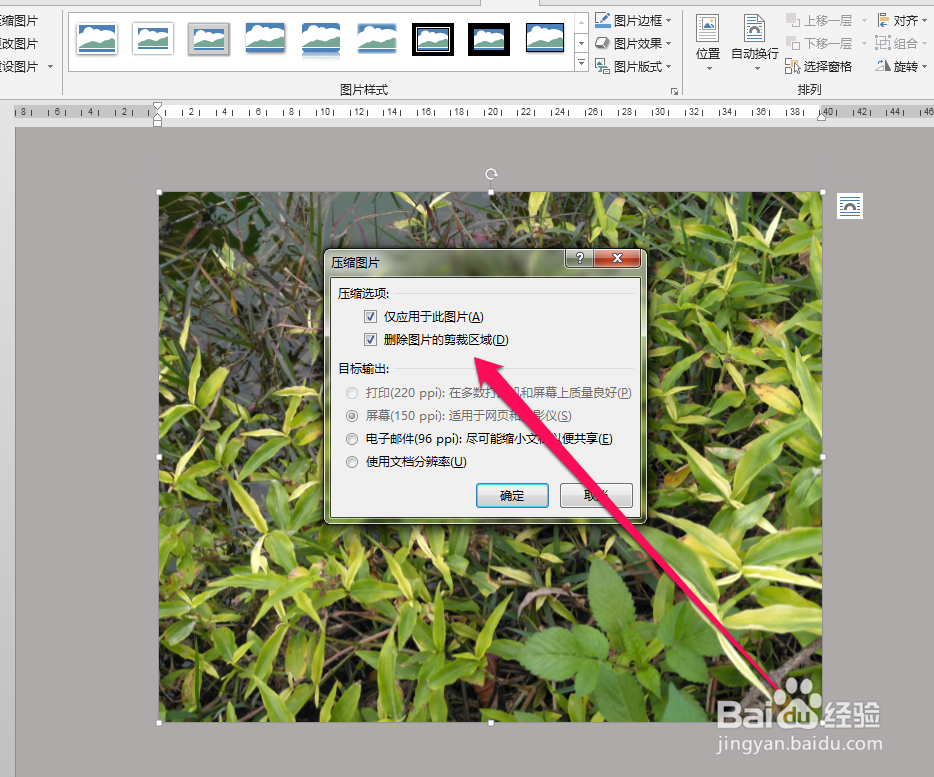
Task: Expand the 位置 position dropdown arrow
Action: point(709,69)
